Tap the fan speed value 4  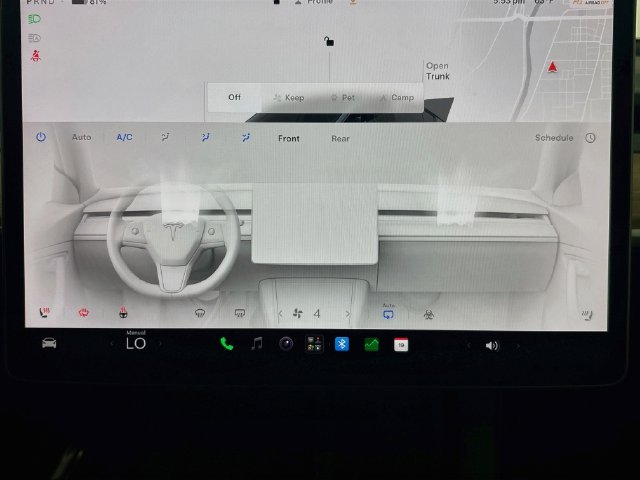pyautogui.click(x=317, y=313)
